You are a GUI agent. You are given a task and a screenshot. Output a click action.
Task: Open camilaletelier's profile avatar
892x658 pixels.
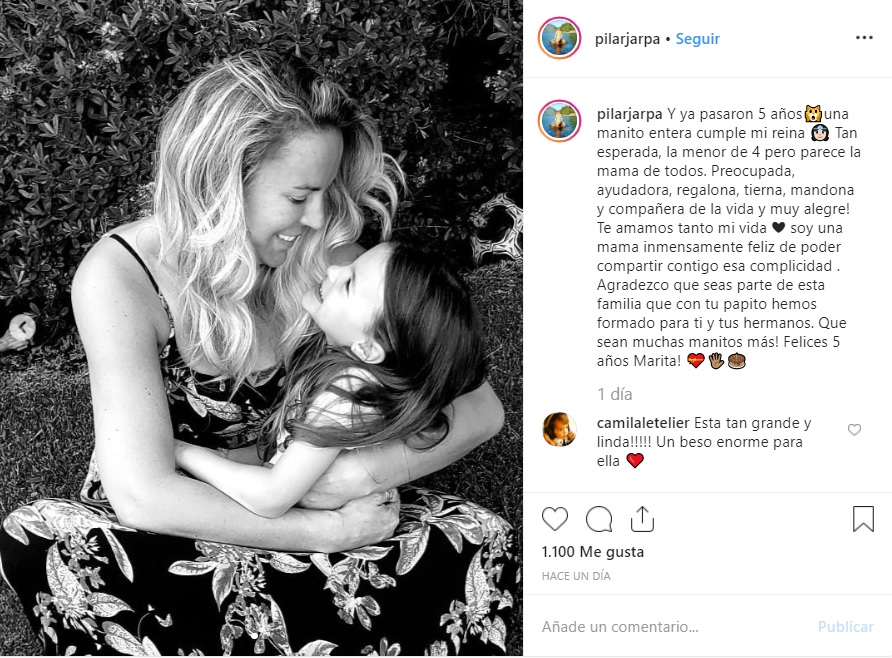tap(560, 429)
